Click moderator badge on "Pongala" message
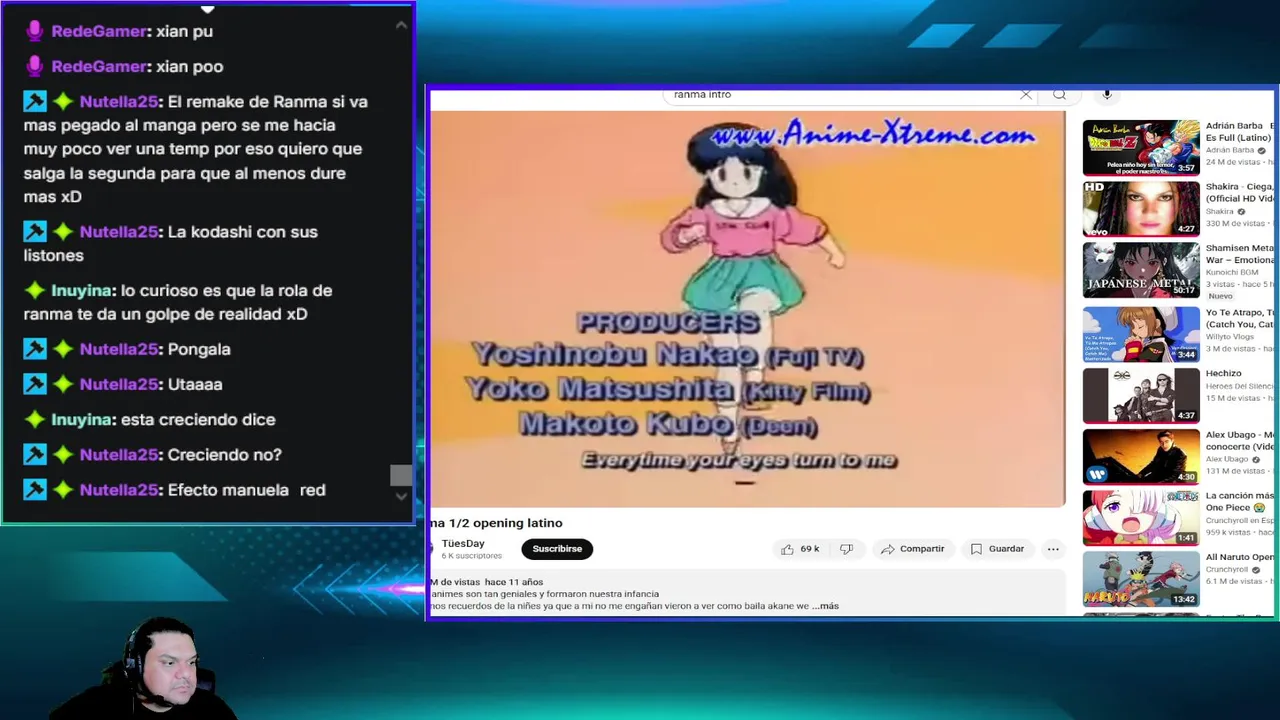1280x720 pixels. [35, 349]
